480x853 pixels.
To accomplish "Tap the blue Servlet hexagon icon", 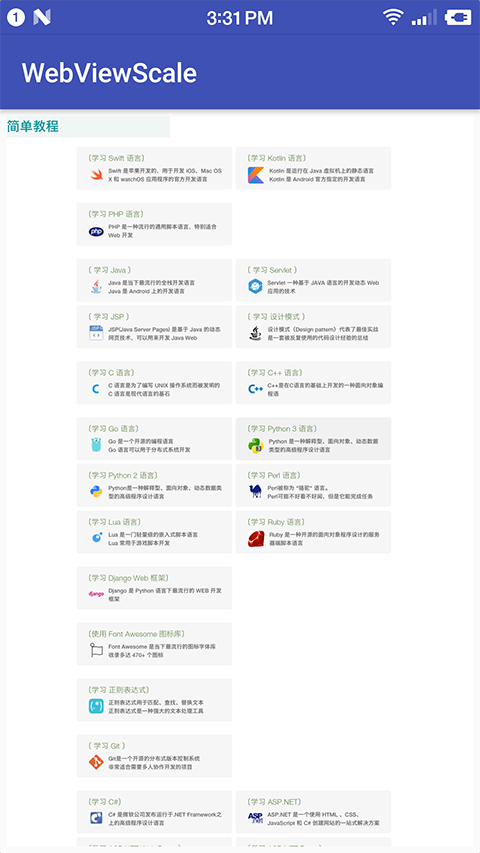I will [256, 287].
